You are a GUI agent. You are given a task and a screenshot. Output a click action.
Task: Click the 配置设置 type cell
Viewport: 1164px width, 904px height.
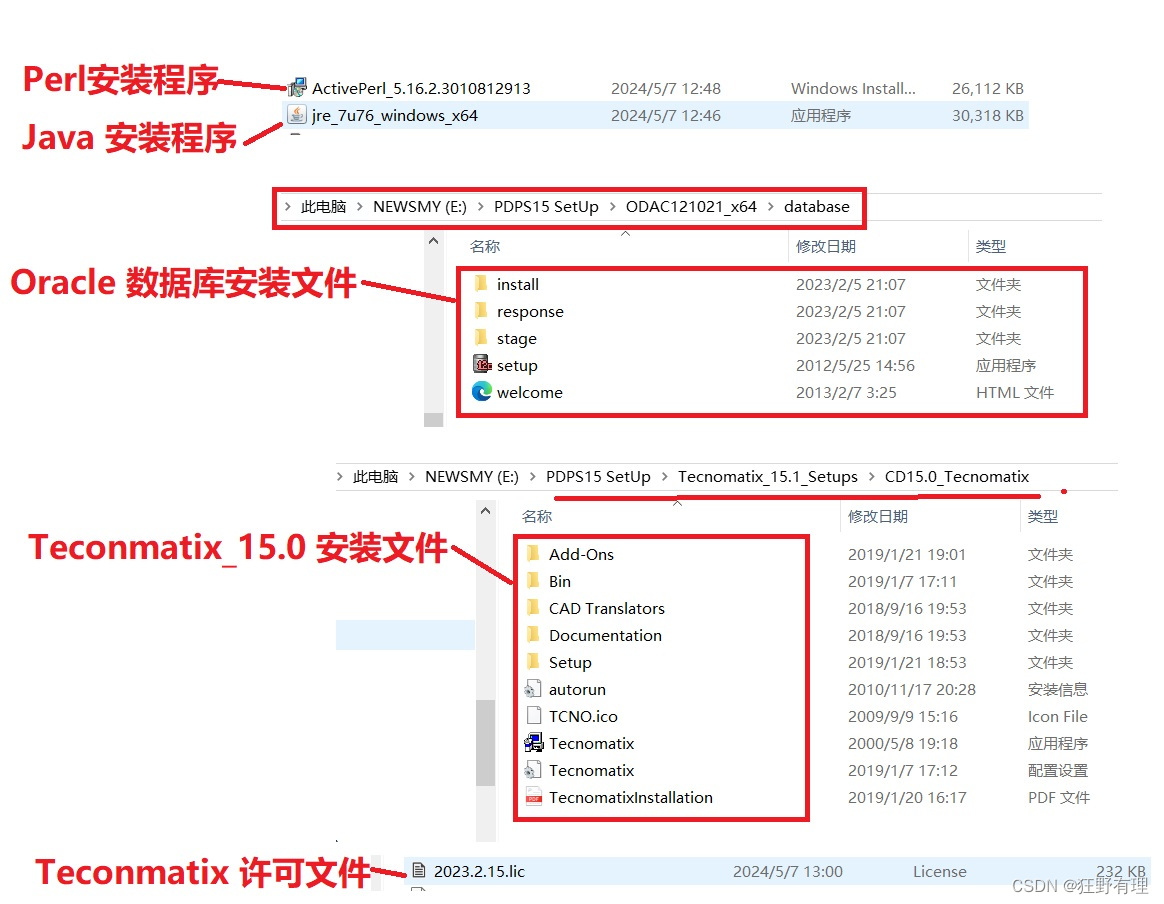pyautogui.click(x=1057, y=770)
